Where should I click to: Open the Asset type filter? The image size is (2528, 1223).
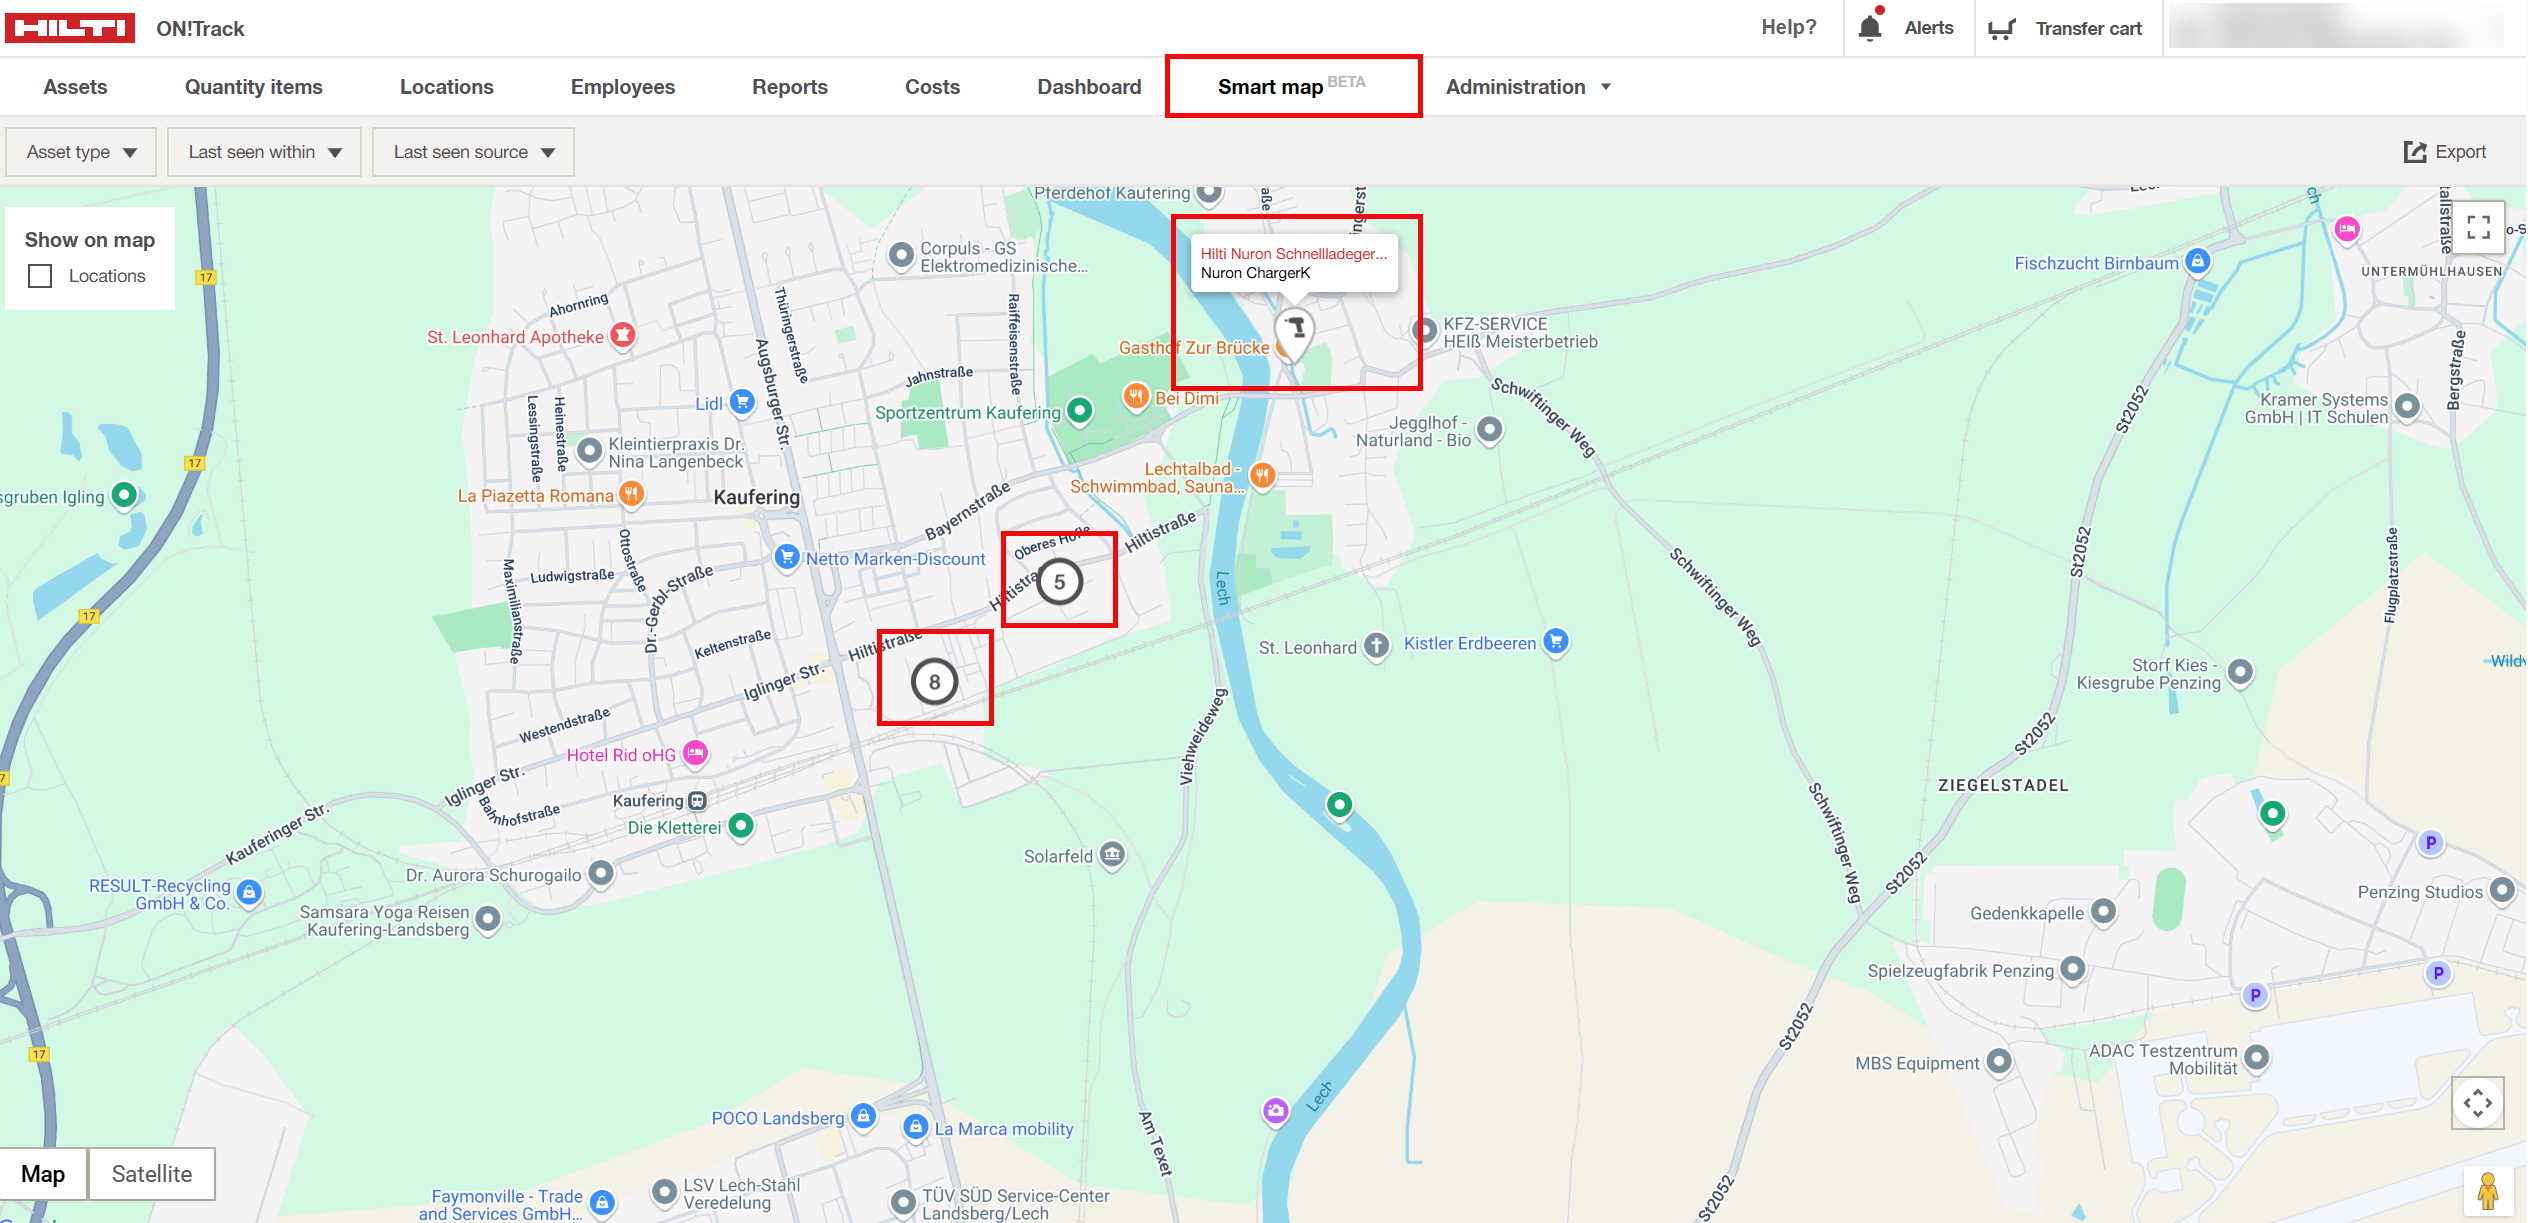click(80, 151)
